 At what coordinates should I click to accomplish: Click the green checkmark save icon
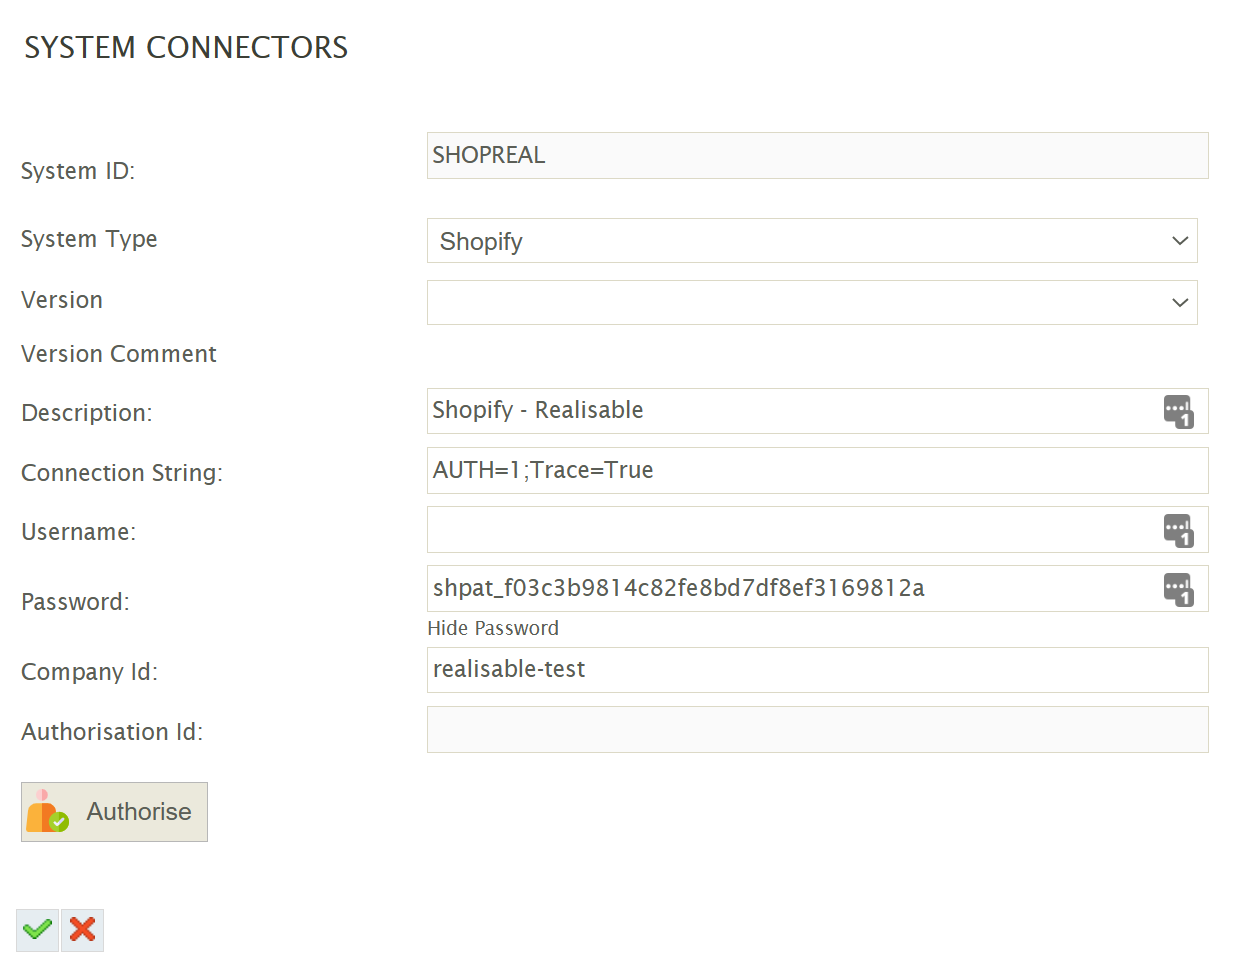point(38,930)
